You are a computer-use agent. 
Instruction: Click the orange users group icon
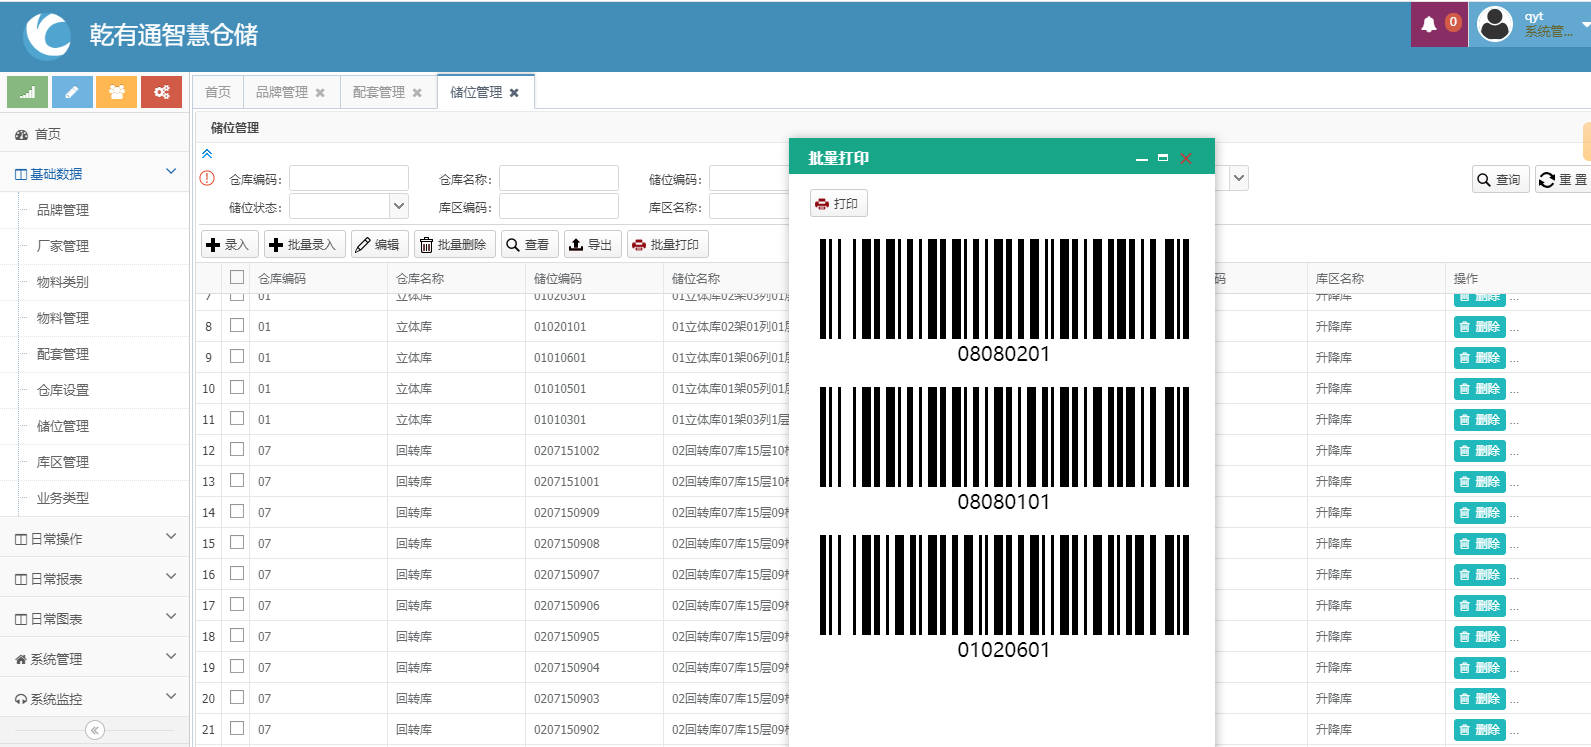click(116, 92)
